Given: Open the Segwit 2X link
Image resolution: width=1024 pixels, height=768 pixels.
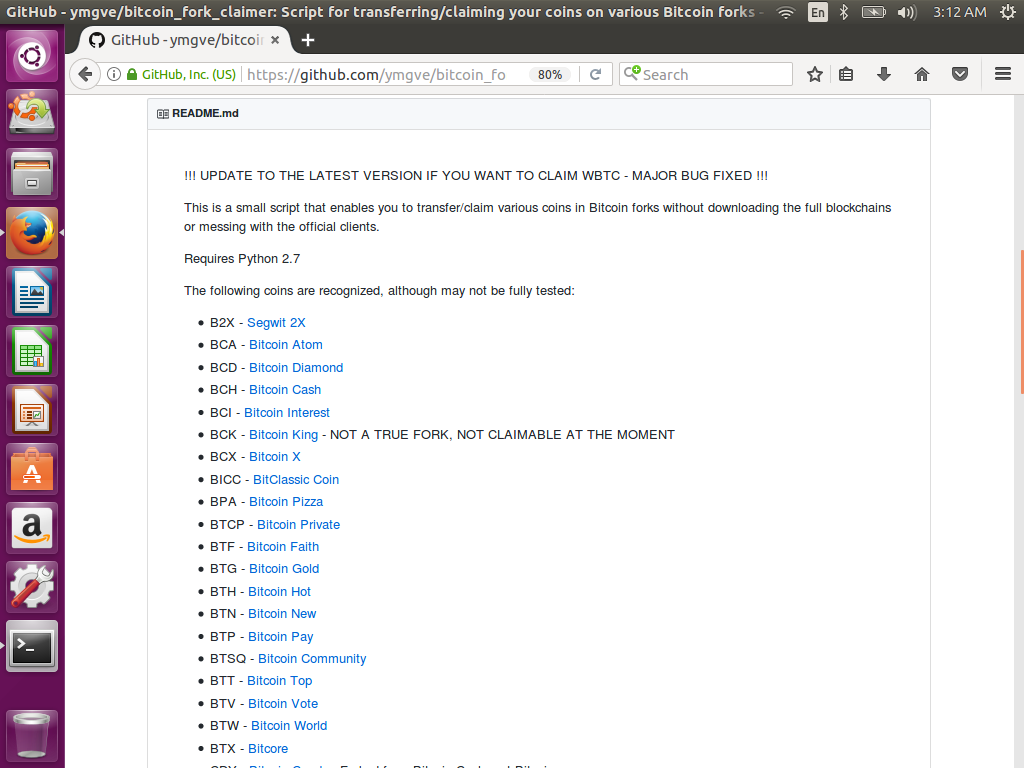Looking at the screenshot, I should 276,322.
